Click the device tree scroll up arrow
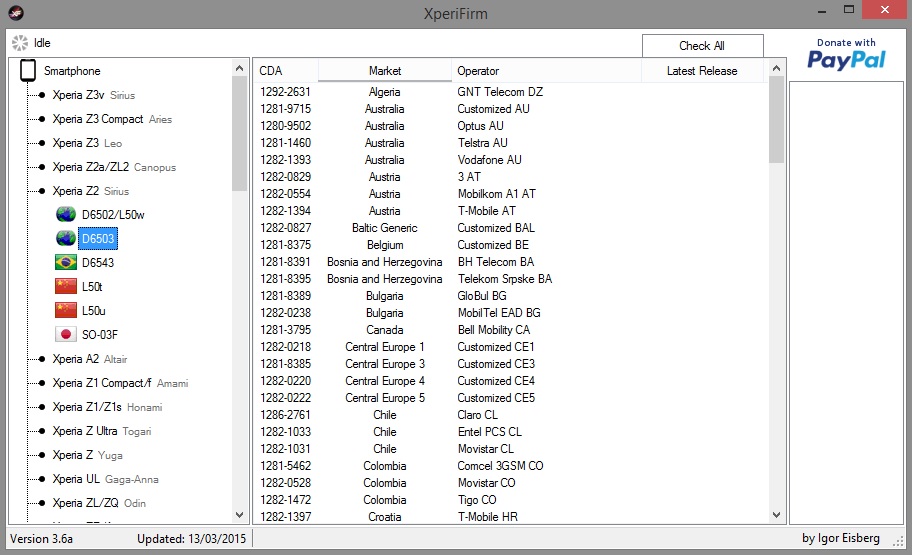 pyautogui.click(x=239, y=68)
